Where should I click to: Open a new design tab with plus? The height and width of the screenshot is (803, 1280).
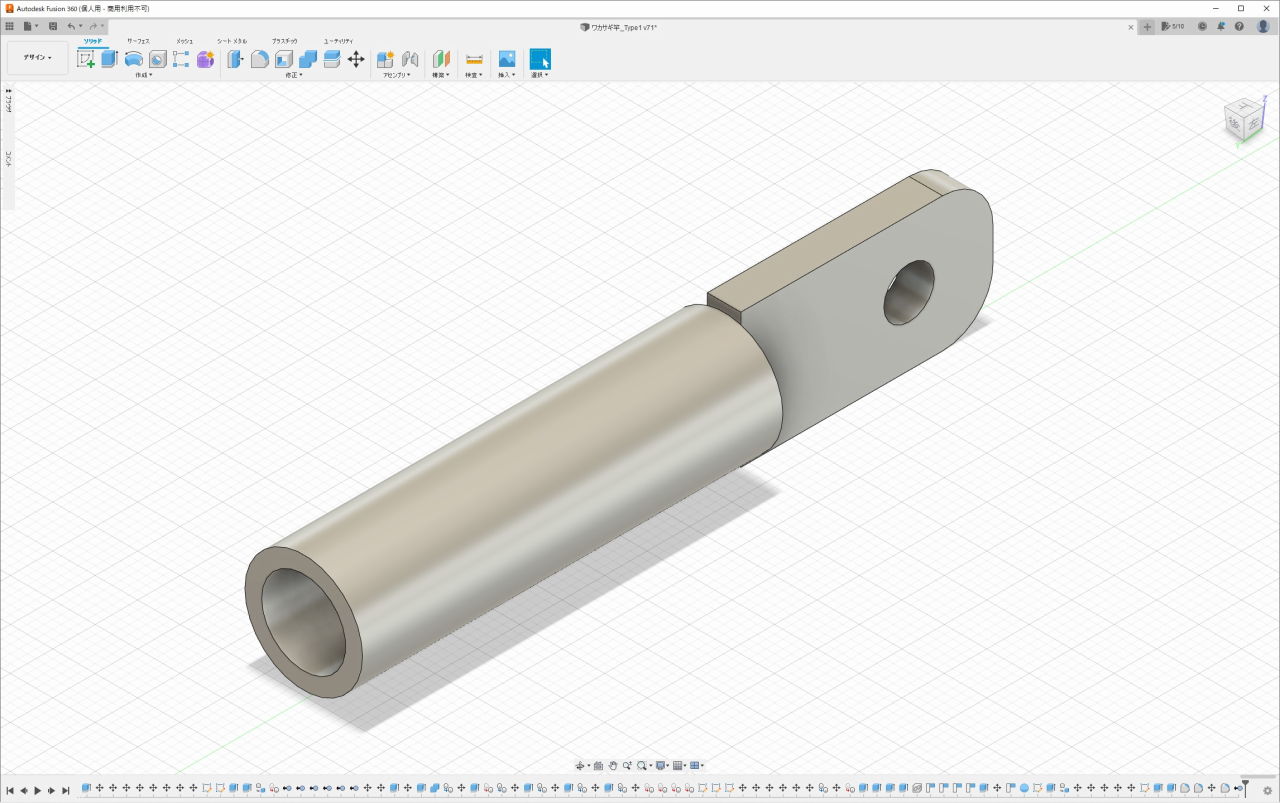click(x=1147, y=27)
